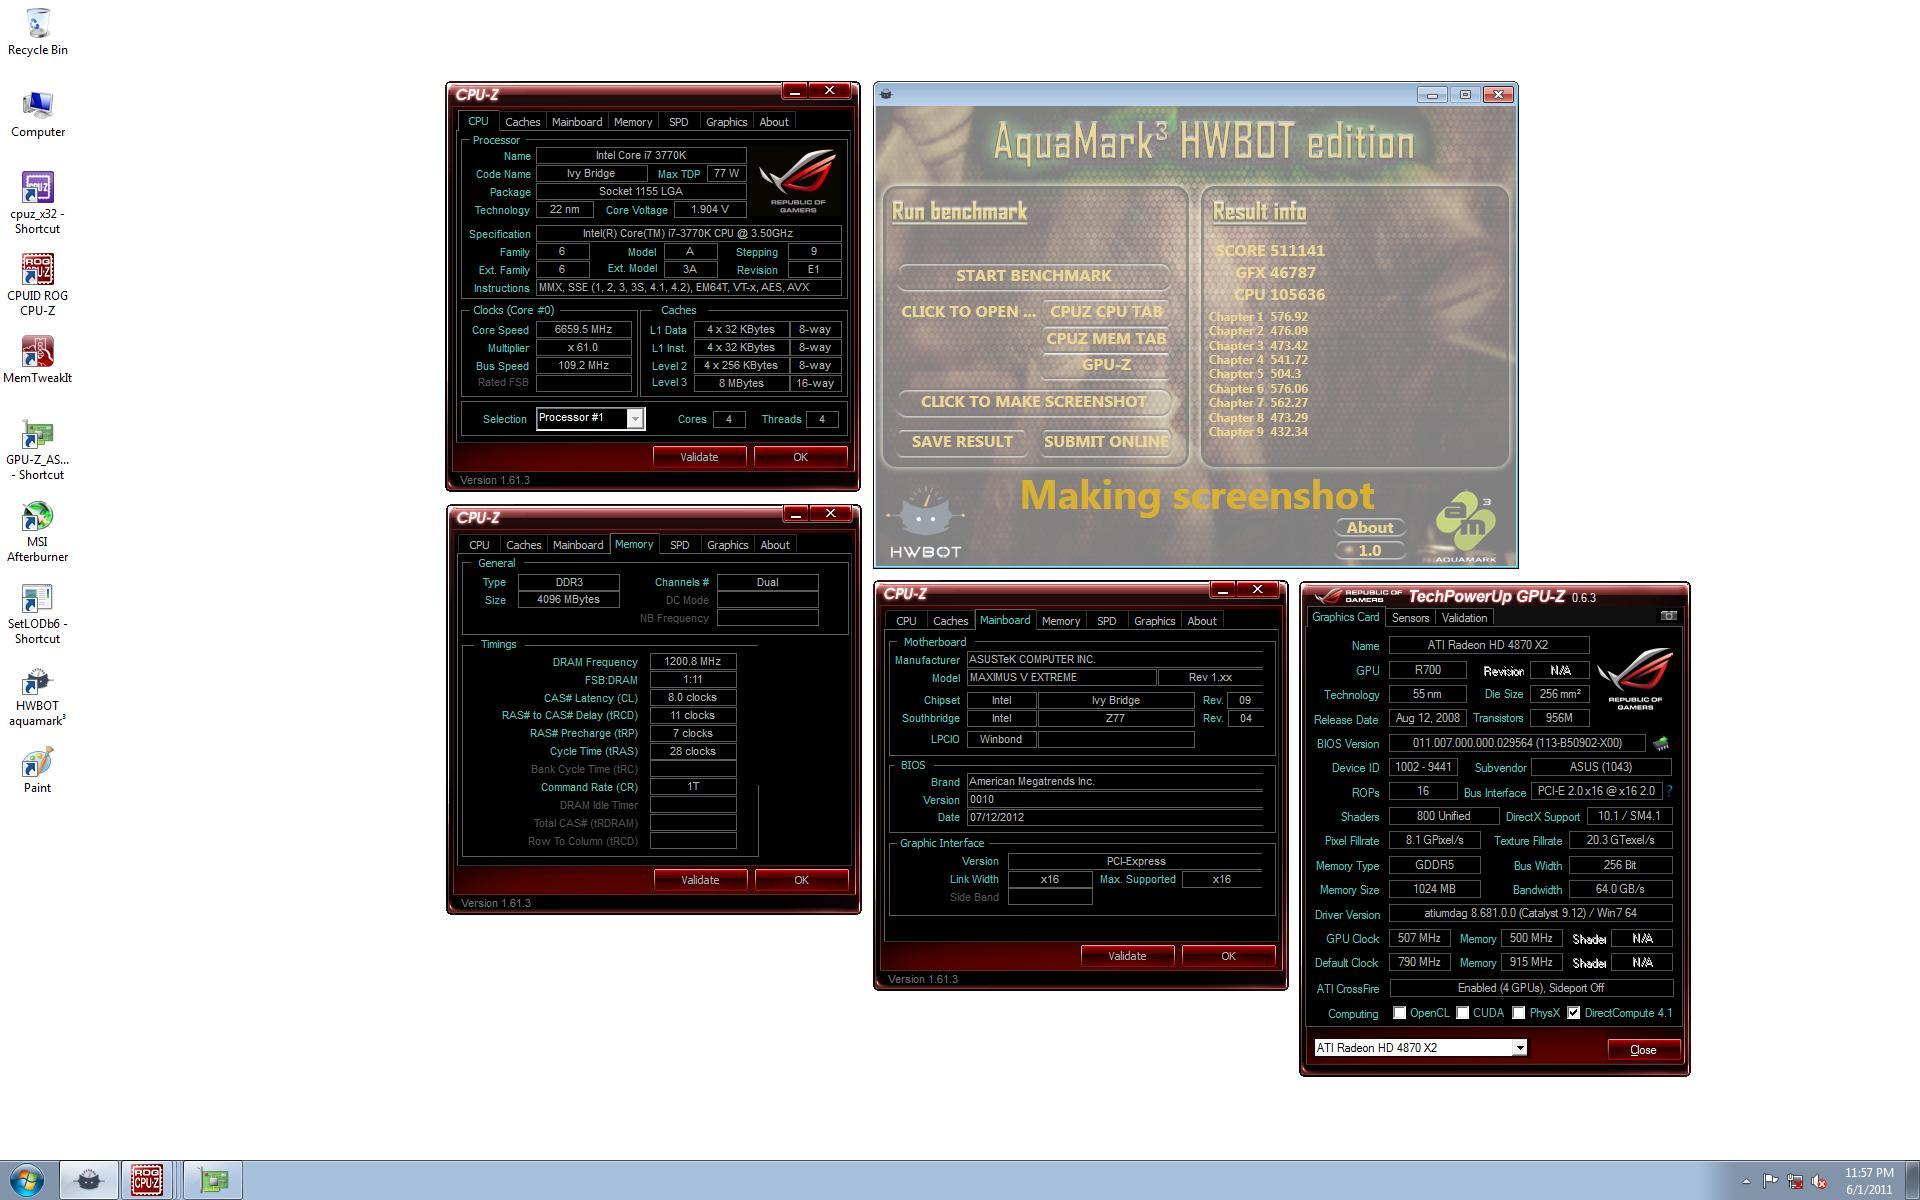Switch to GPU-Z taskbar button

[x=213, y=1180]
